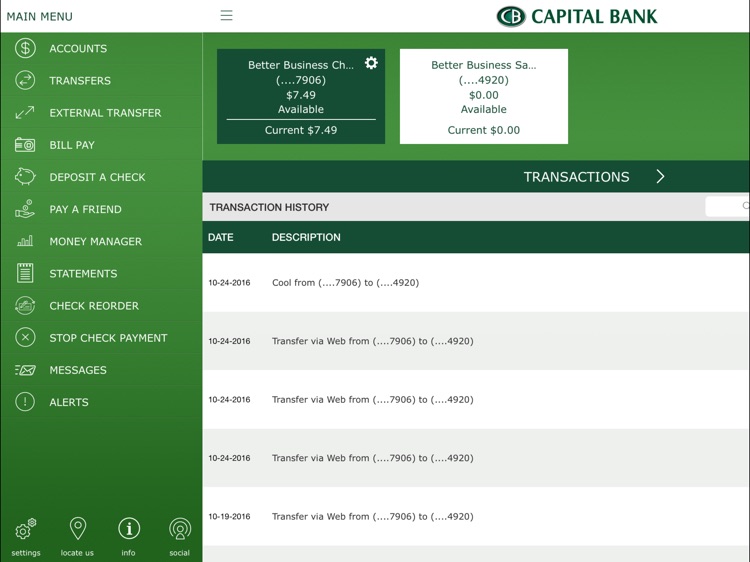
Task: Click the Deposit a Check piggy bank icon
Action: 25,176
